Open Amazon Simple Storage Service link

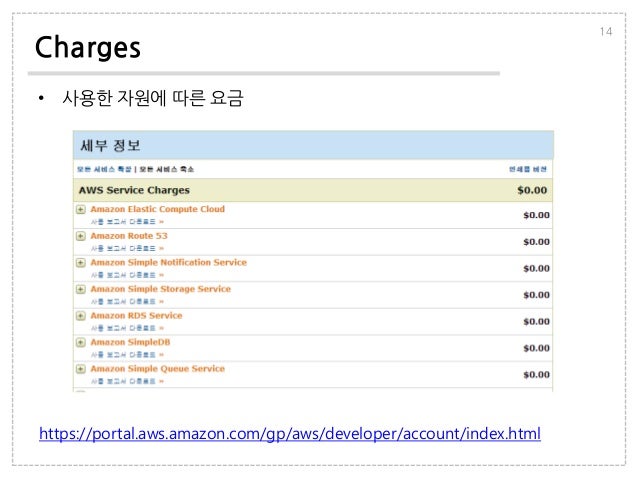click(160, 289)
